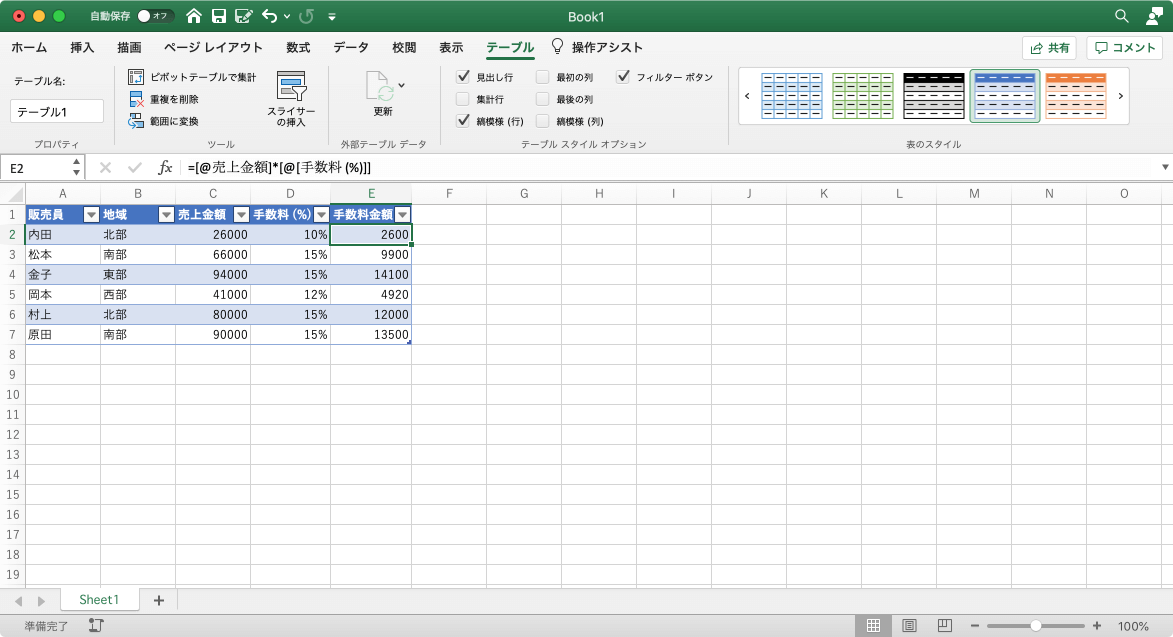Open the 表示 tab
The width and height of the screenshot is (1173, 637).
point(451,47)
